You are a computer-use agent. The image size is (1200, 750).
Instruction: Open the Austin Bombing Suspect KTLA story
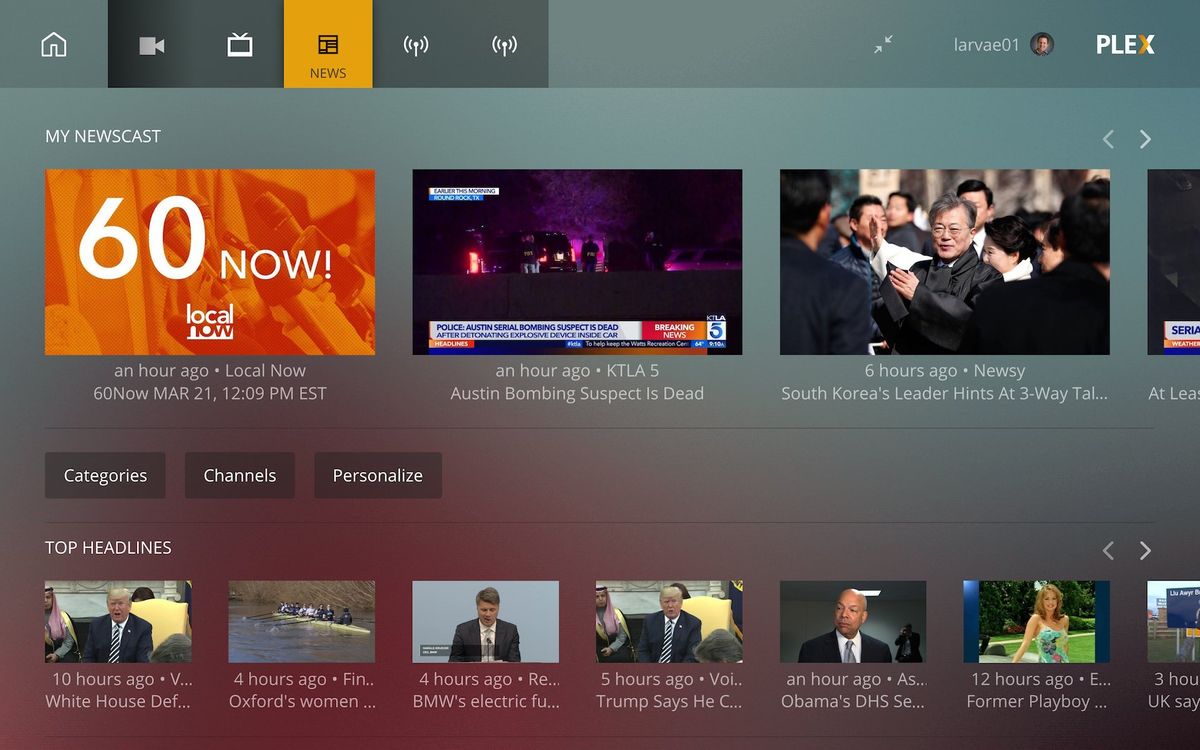[x=578, y=262]
